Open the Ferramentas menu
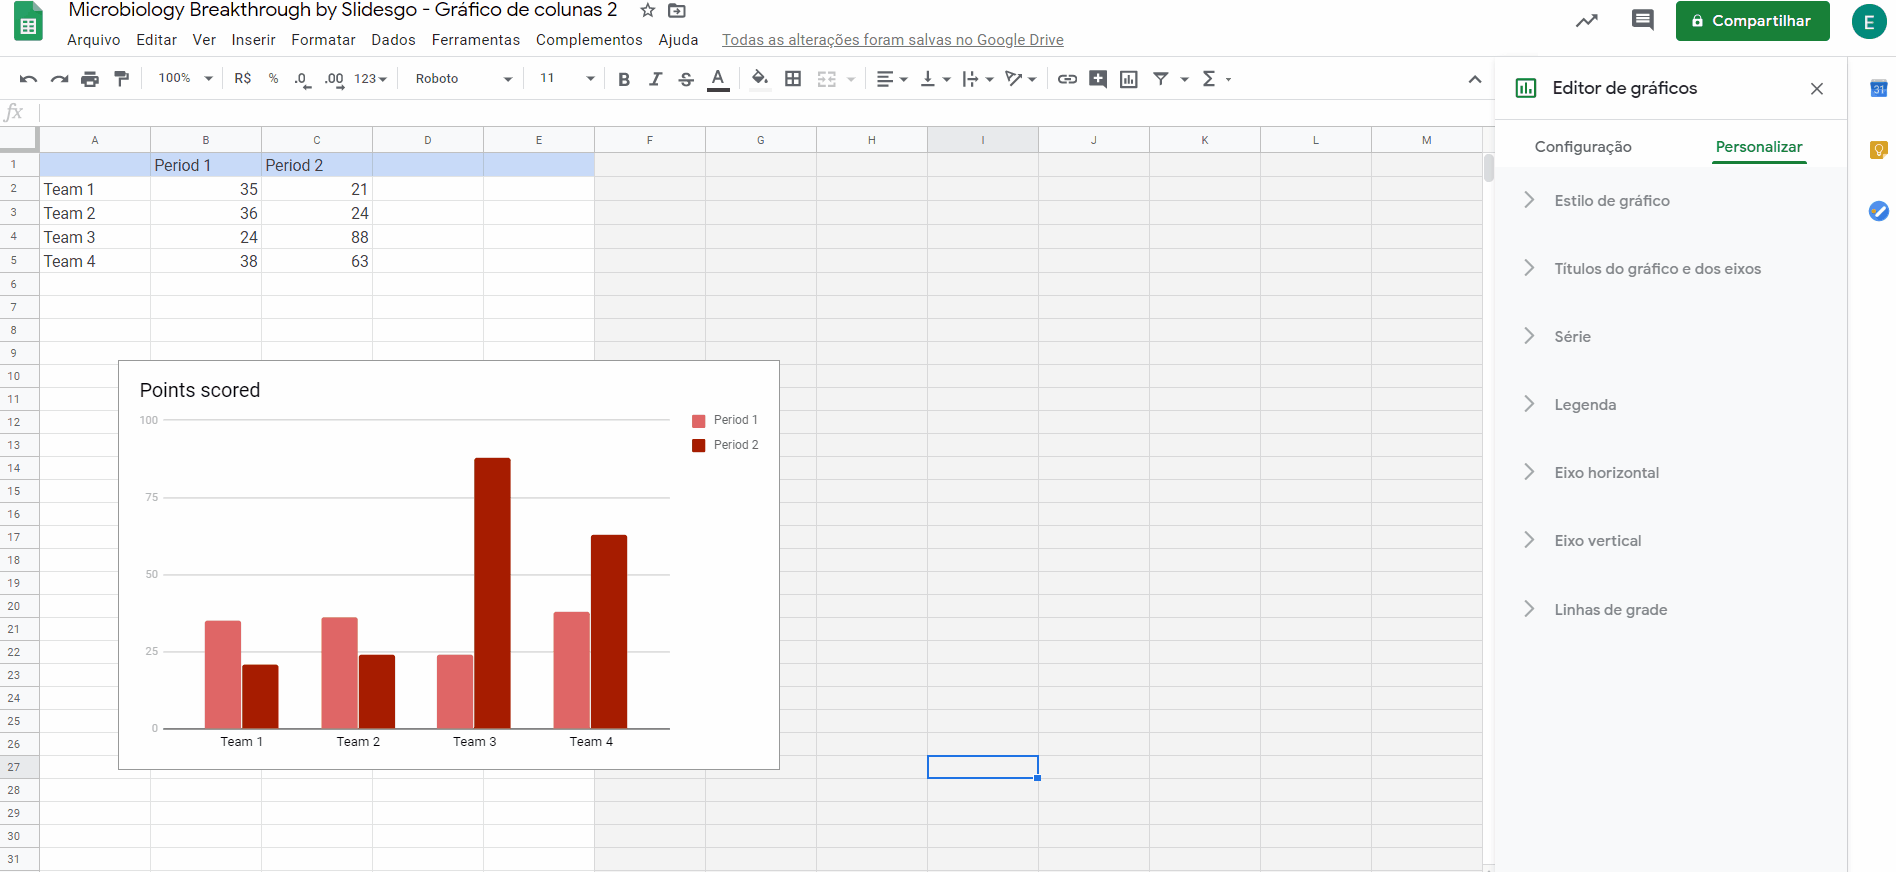This screenshot has height=872, width=1896. 476,40
